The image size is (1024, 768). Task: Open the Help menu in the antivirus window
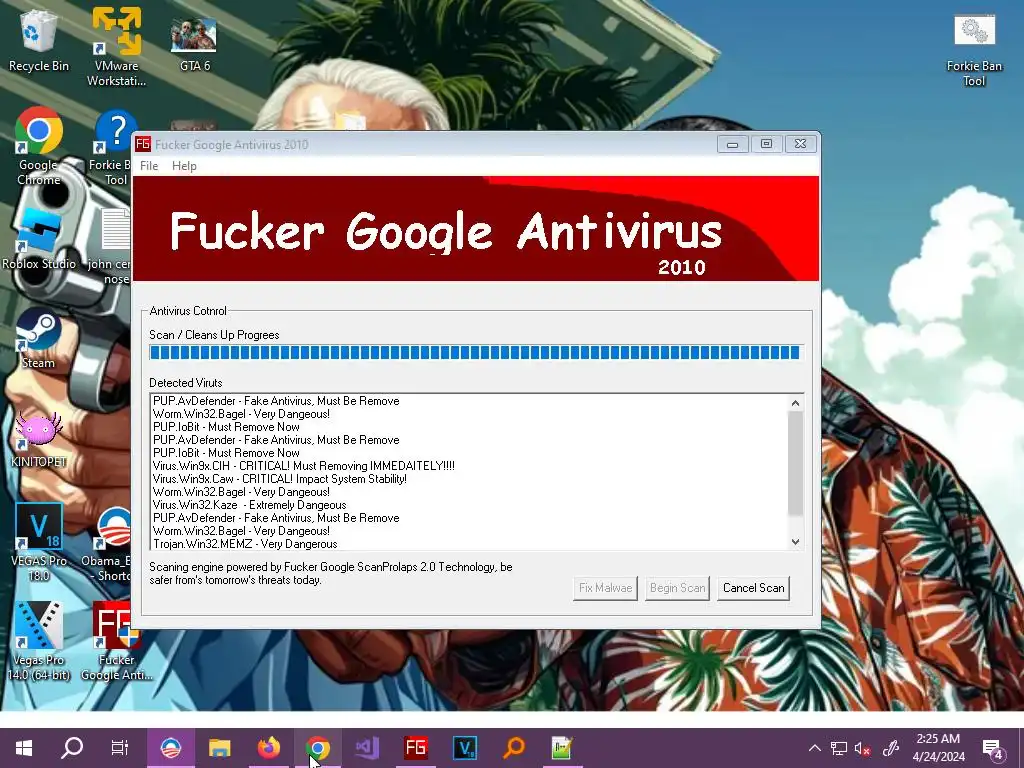pyautogui.click(x=184, y=166)
